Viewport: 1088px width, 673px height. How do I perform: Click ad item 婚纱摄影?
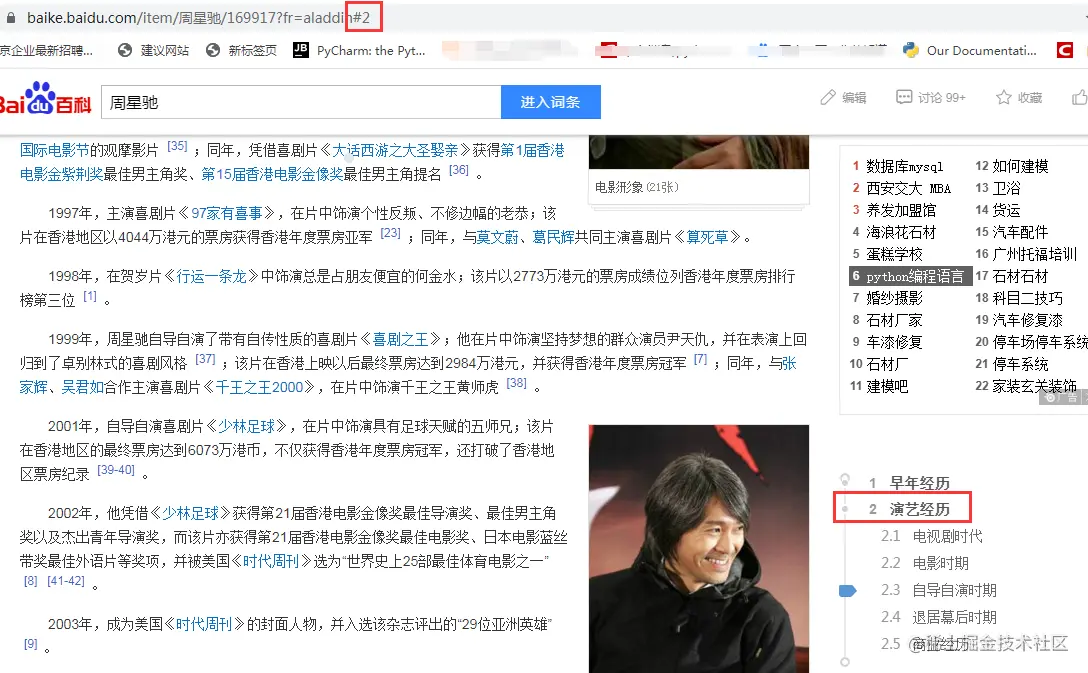click(x=894, y=298)
